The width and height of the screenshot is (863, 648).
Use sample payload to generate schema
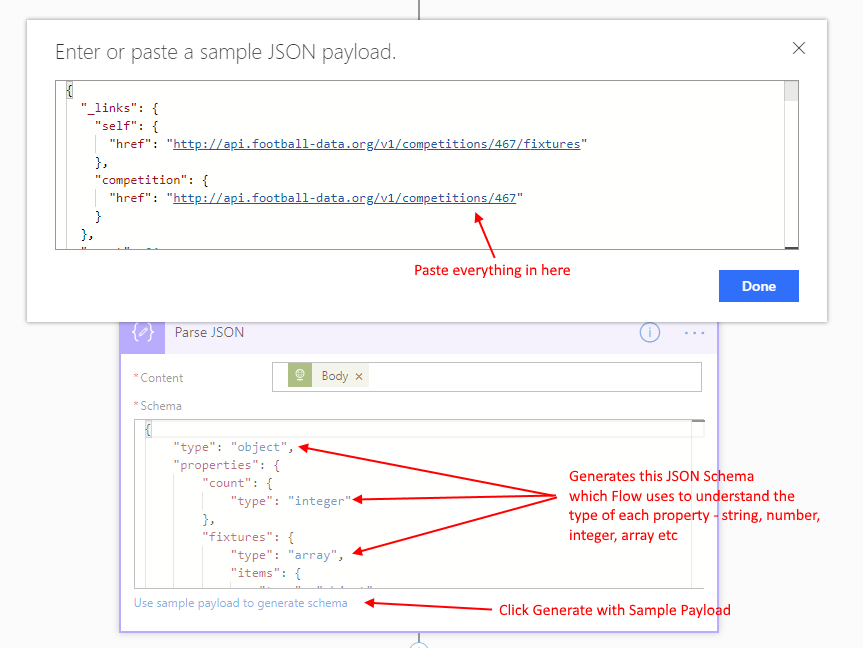(x=241, y=603)
